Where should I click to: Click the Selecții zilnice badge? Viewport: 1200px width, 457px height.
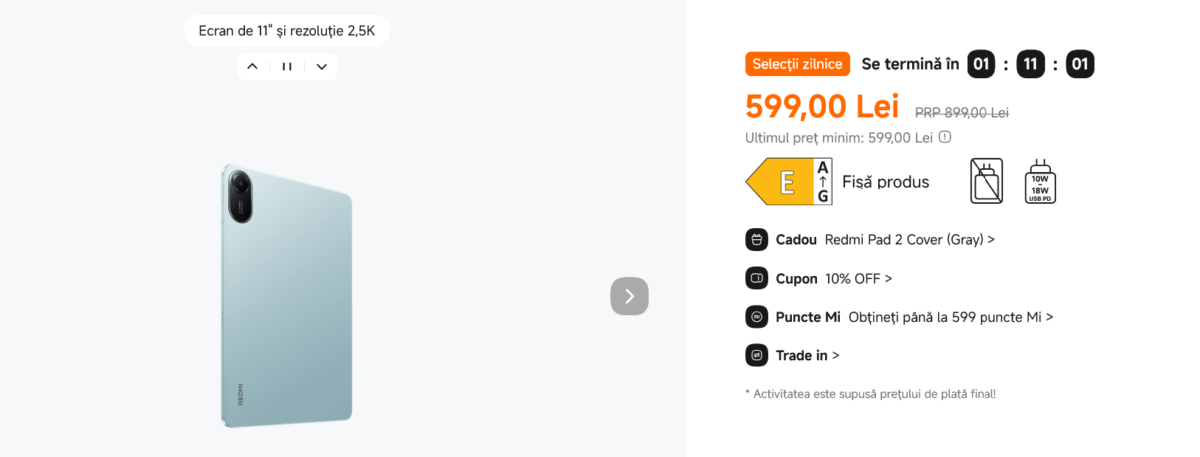pyautogui.click(x=797, y=65)
